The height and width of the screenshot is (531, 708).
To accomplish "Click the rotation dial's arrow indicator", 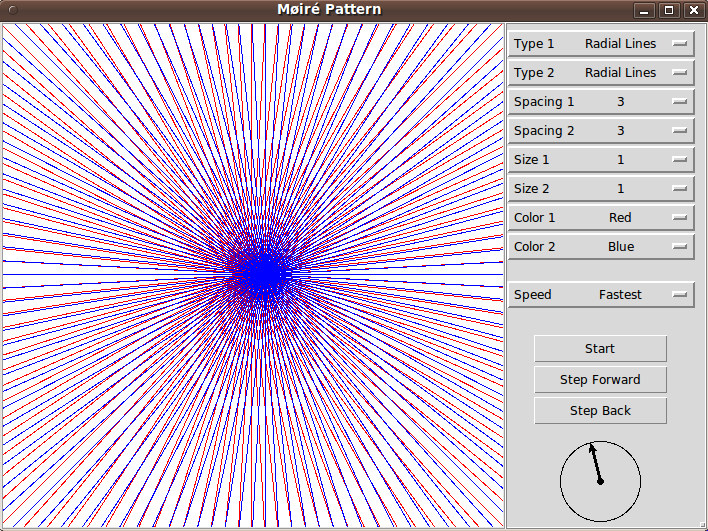I will tap(596, 463).
